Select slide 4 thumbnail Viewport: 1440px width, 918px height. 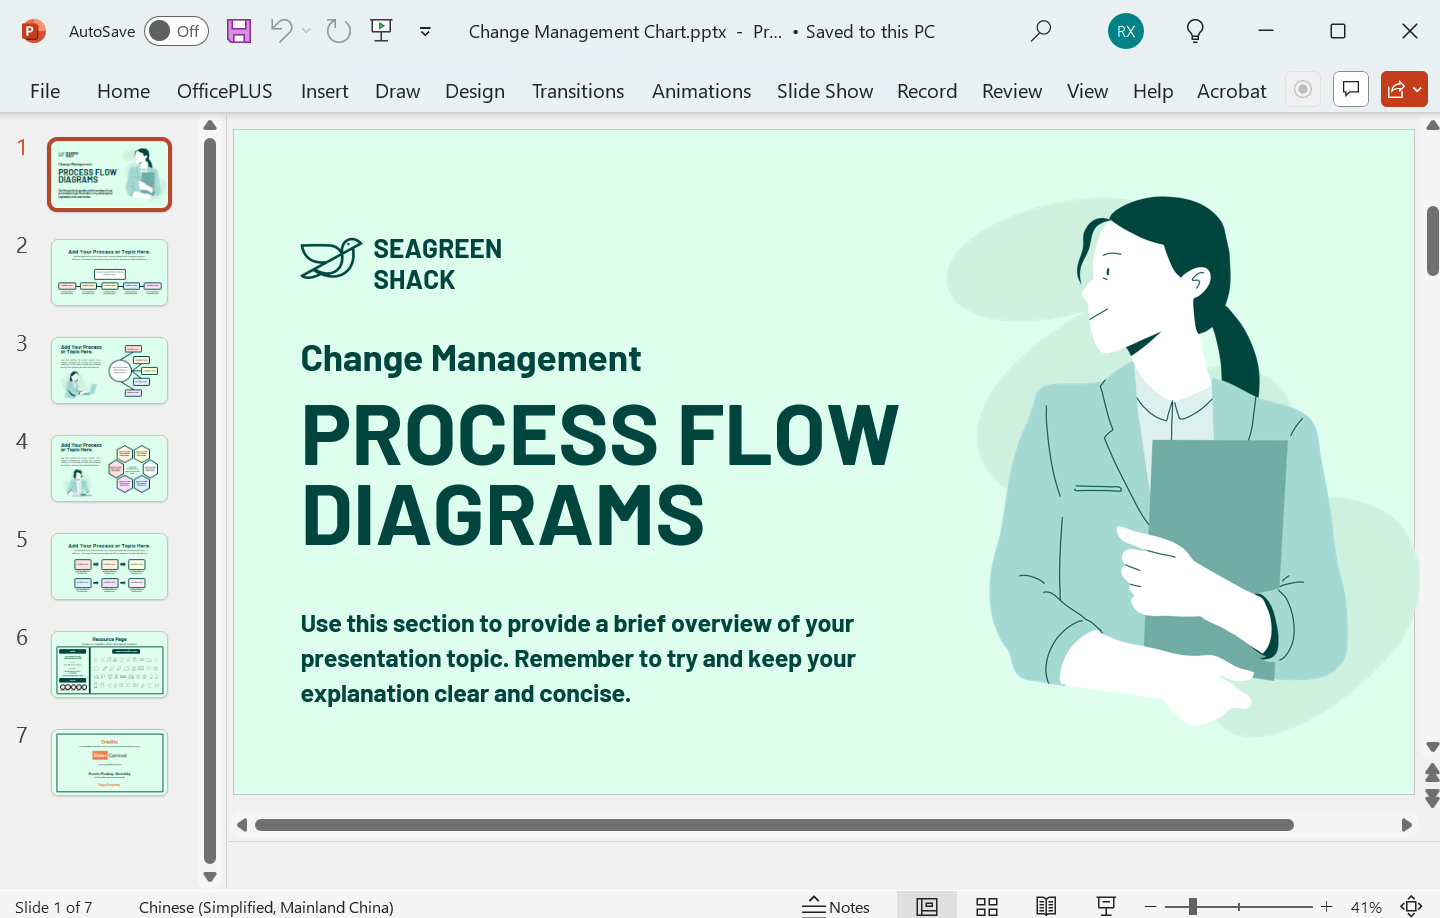pos(110,469)
